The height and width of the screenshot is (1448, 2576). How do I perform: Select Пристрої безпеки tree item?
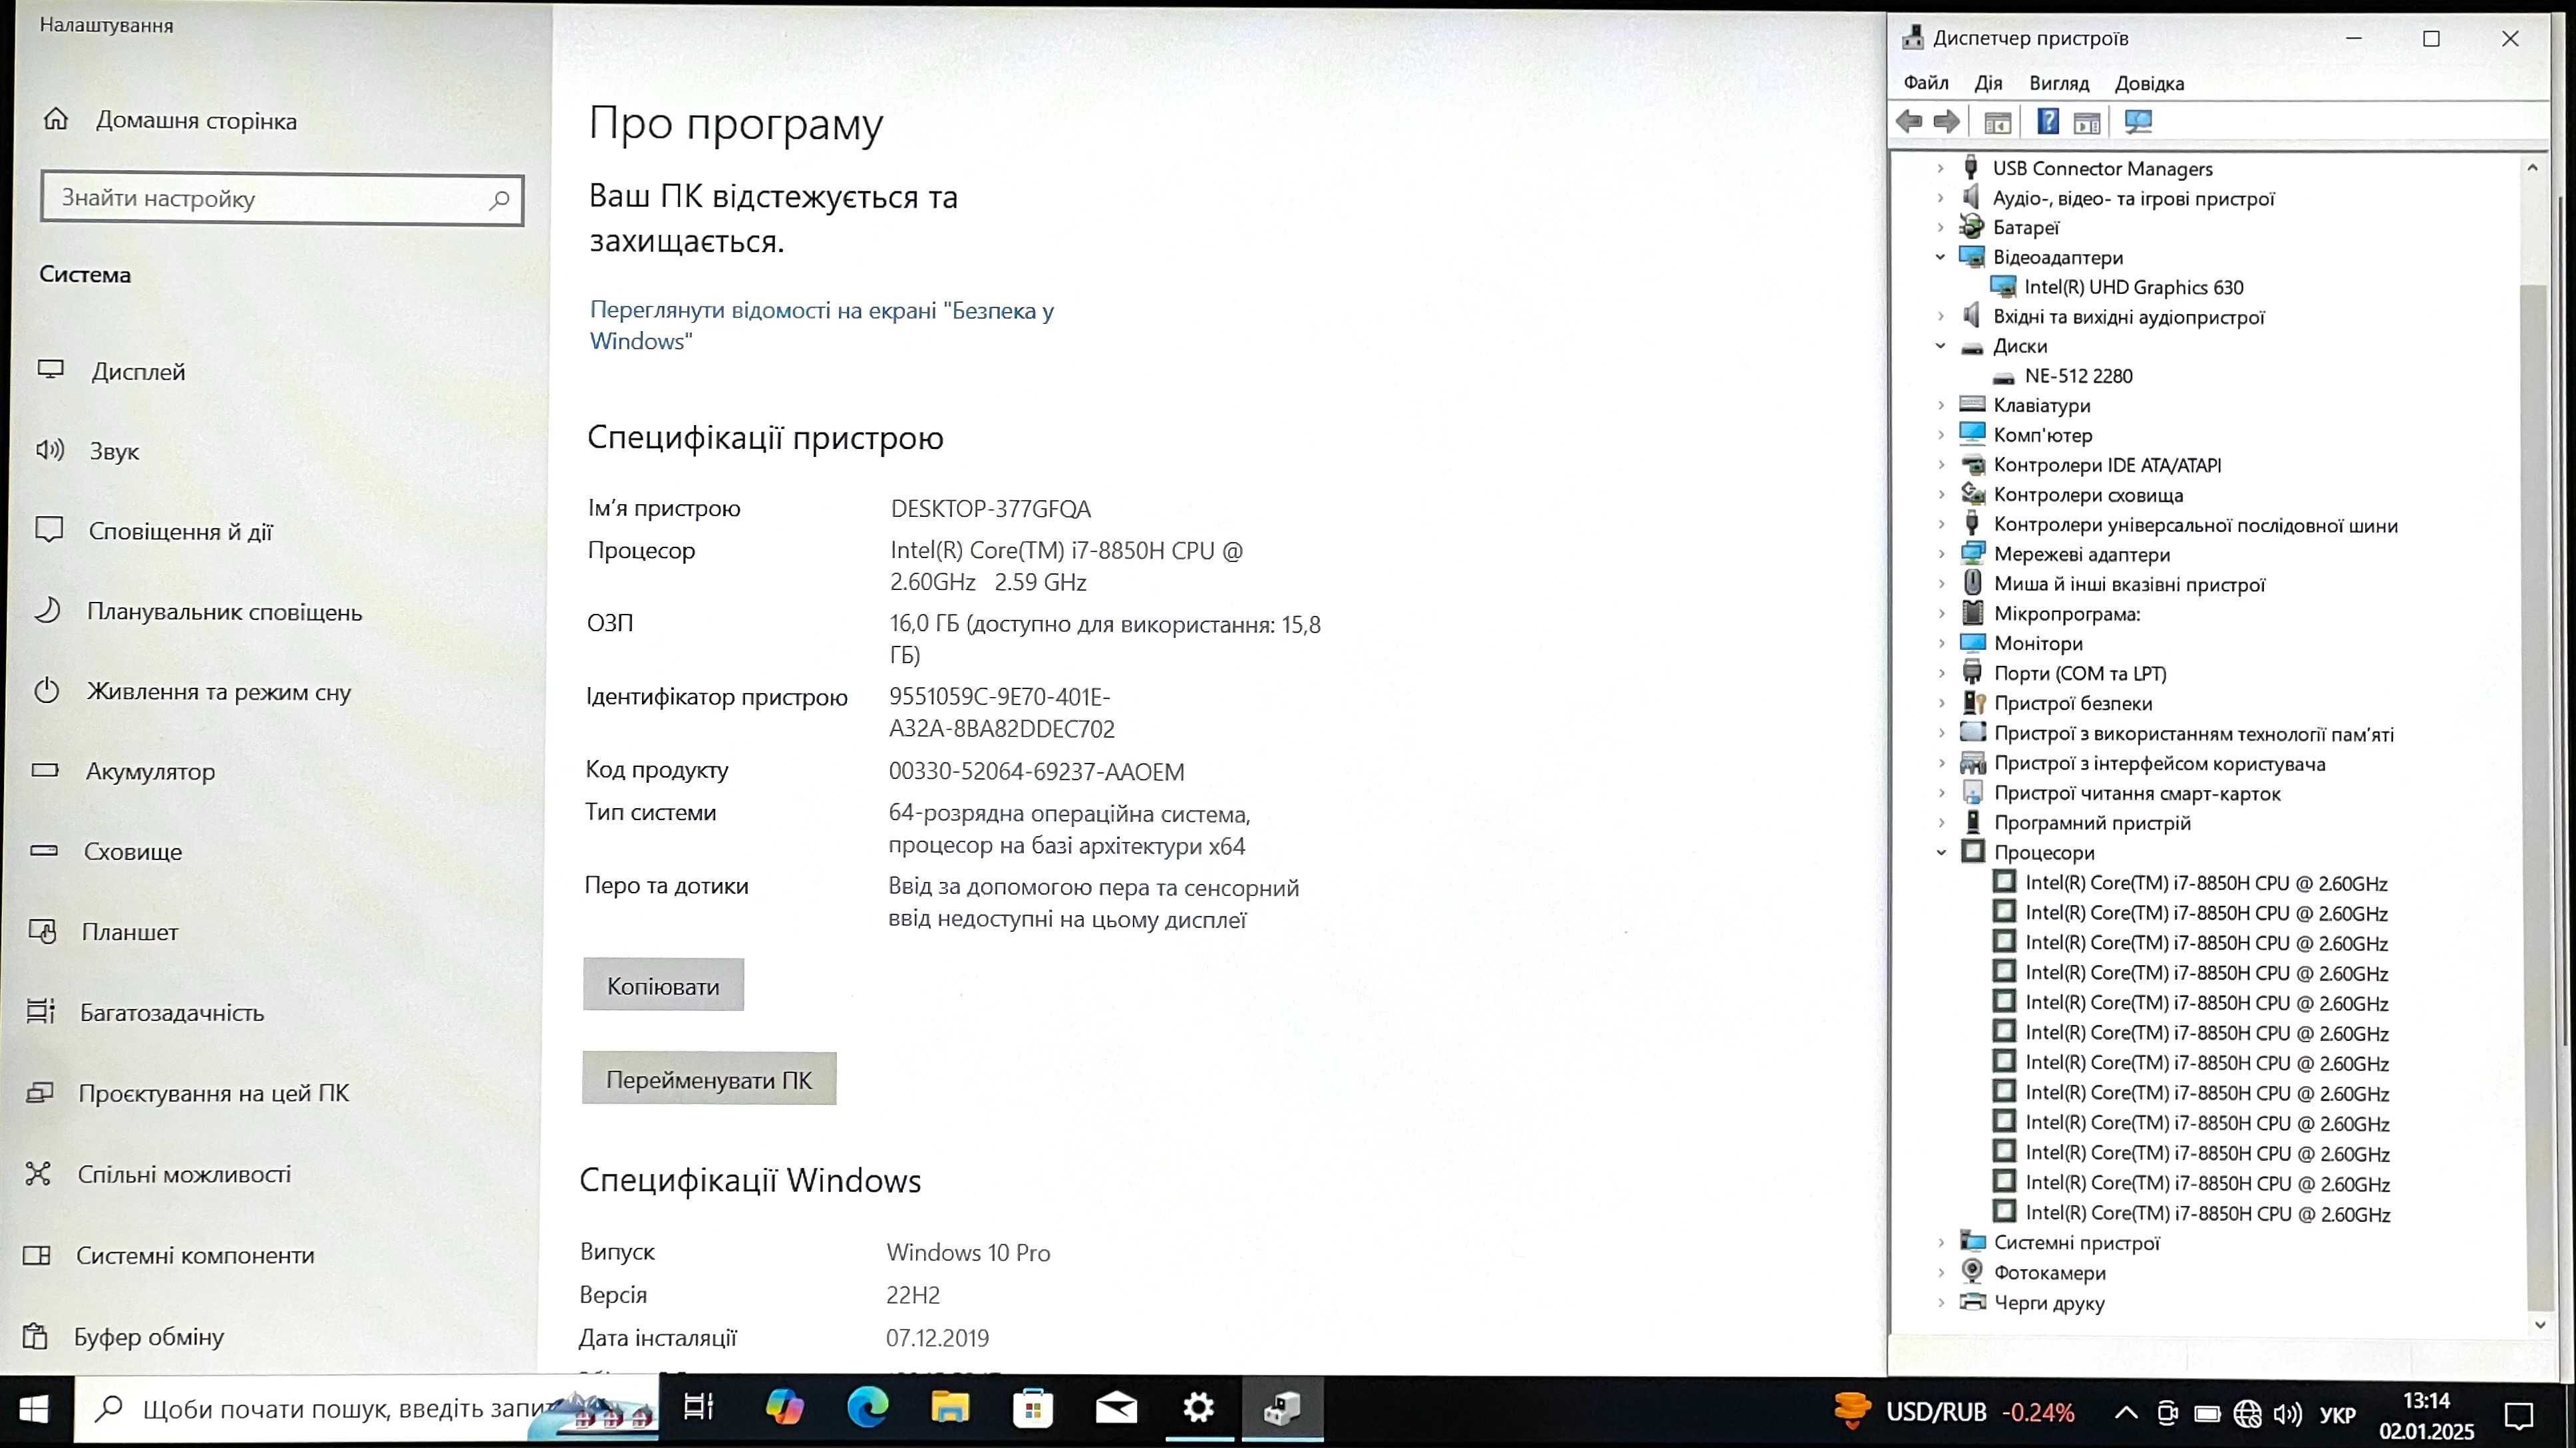click(2072, 703)
